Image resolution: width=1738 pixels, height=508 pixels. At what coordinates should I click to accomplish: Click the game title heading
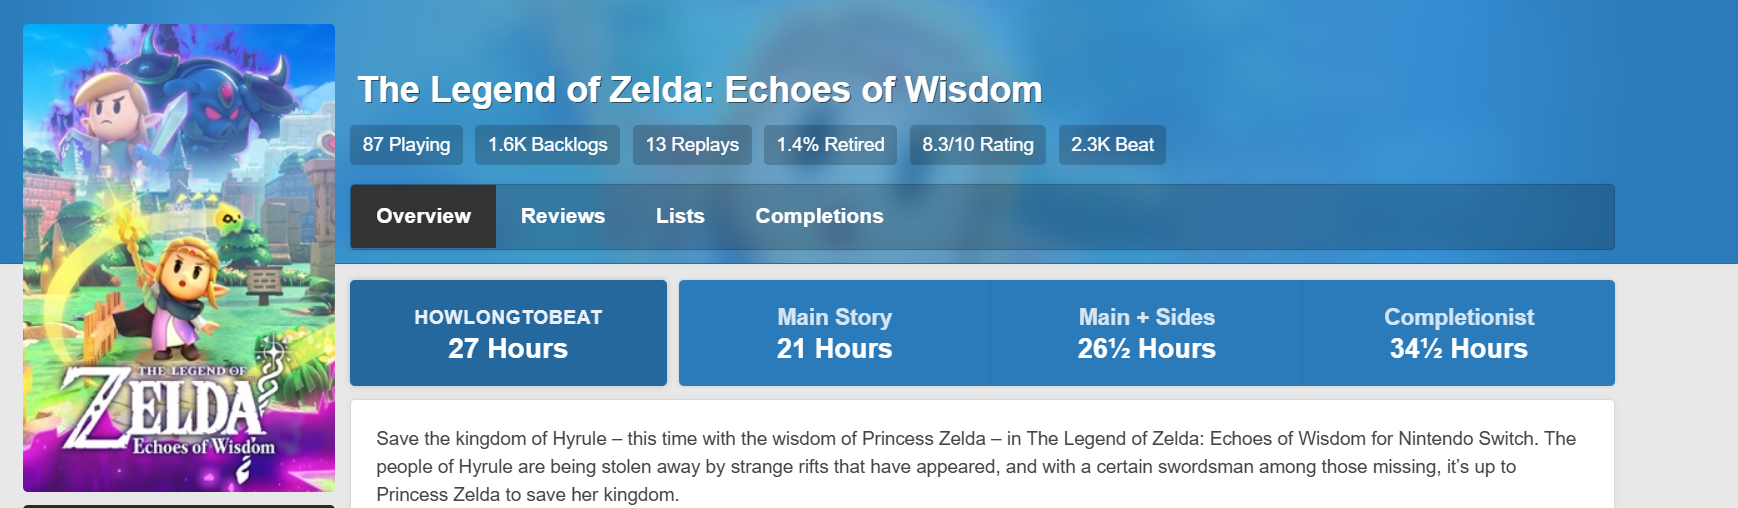(699, 90)
